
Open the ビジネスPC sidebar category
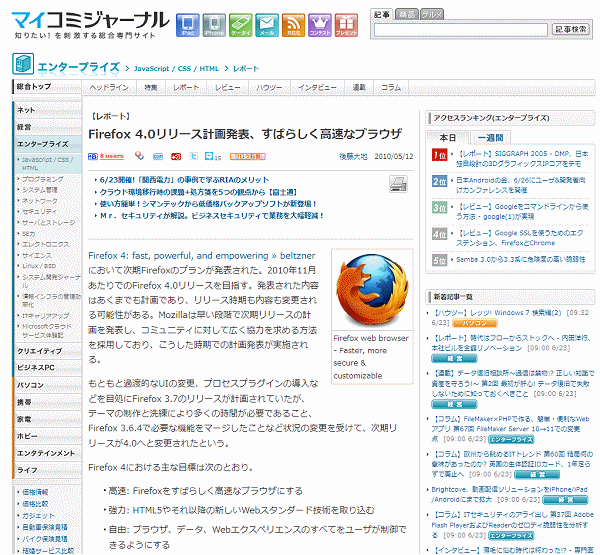tap(48, 368)
